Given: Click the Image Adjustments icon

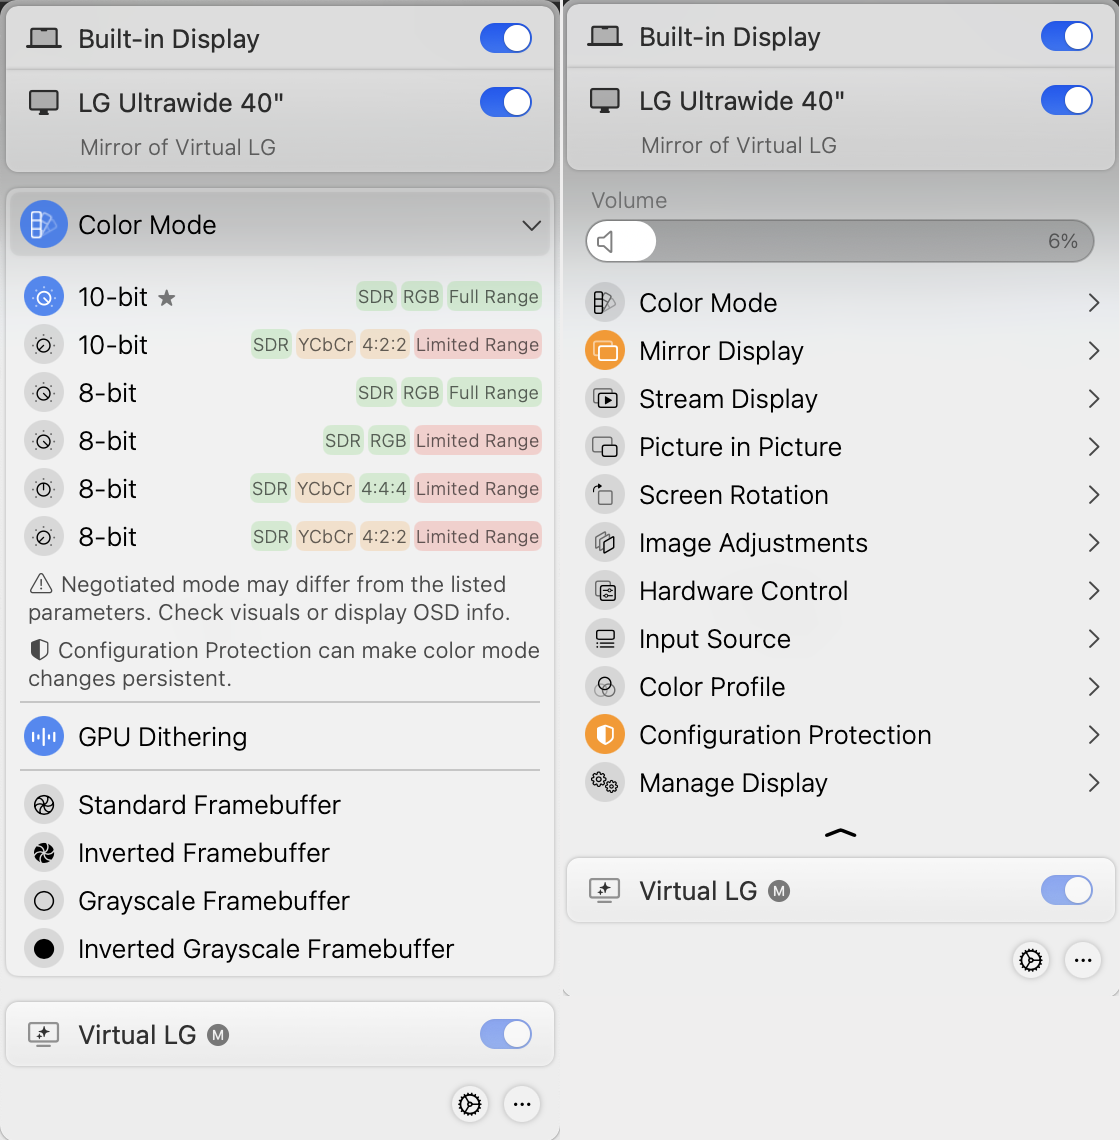Looking at the screenshot, I should [605, 543].
